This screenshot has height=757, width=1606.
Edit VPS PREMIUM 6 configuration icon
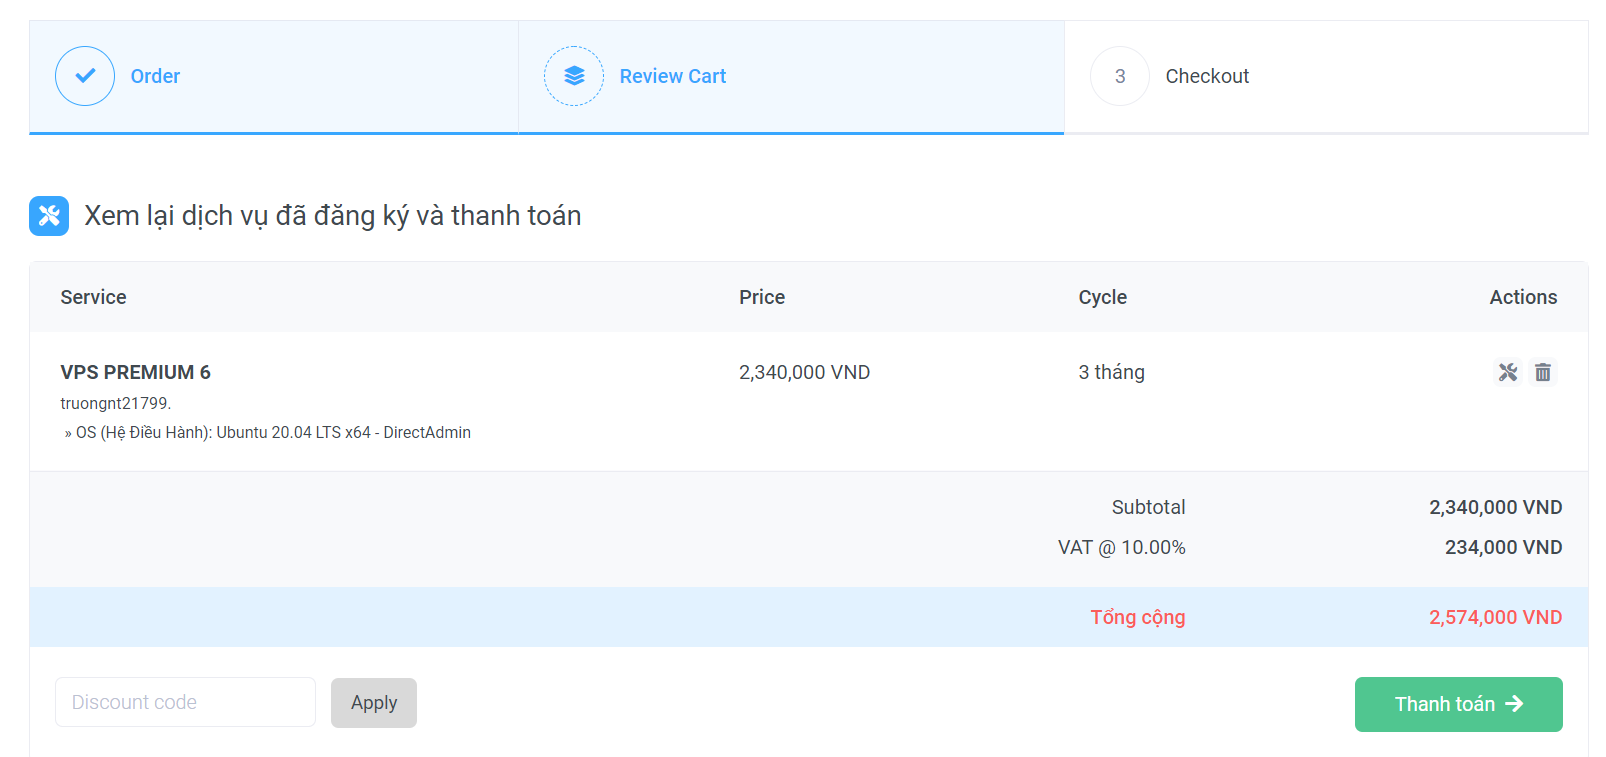(x=1508, y=372)
